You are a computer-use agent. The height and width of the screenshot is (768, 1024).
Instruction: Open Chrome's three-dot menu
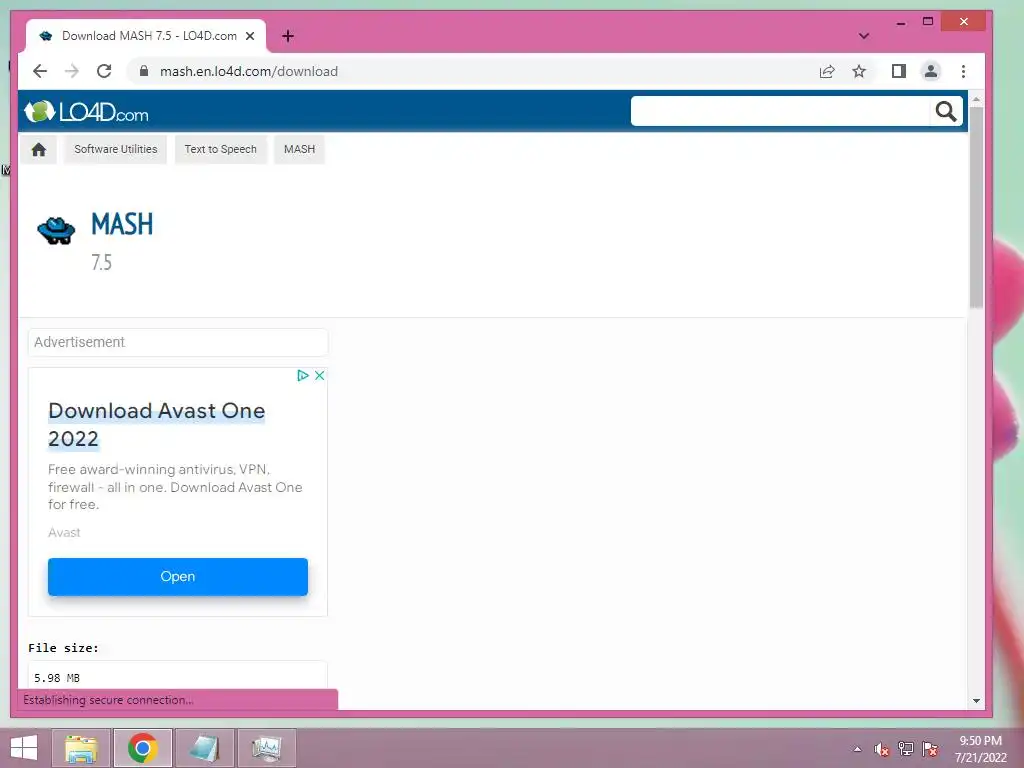tap(963, 71)
